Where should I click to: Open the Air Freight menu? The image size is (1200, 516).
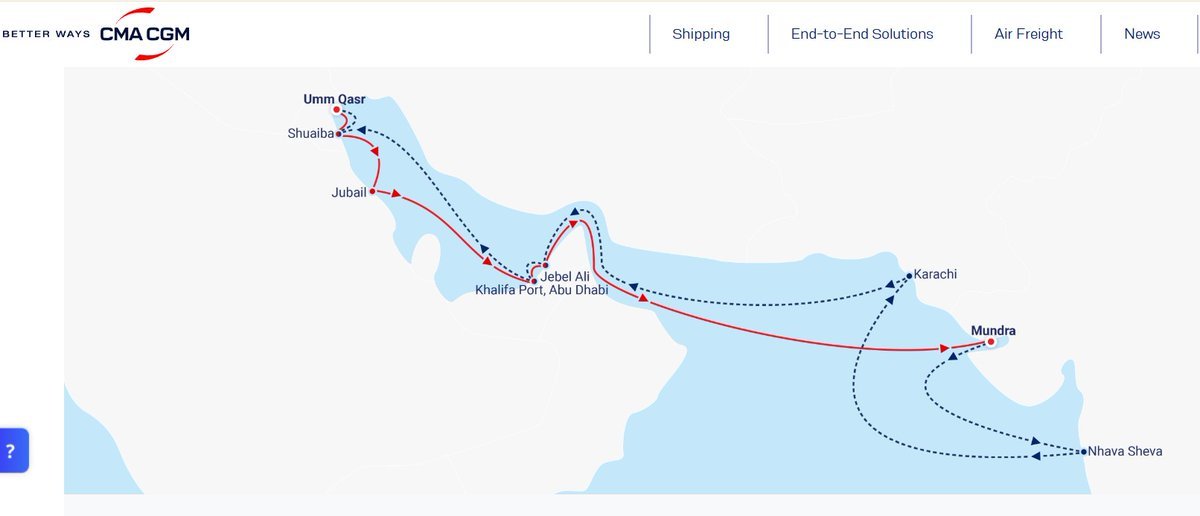click(1028, 34)
